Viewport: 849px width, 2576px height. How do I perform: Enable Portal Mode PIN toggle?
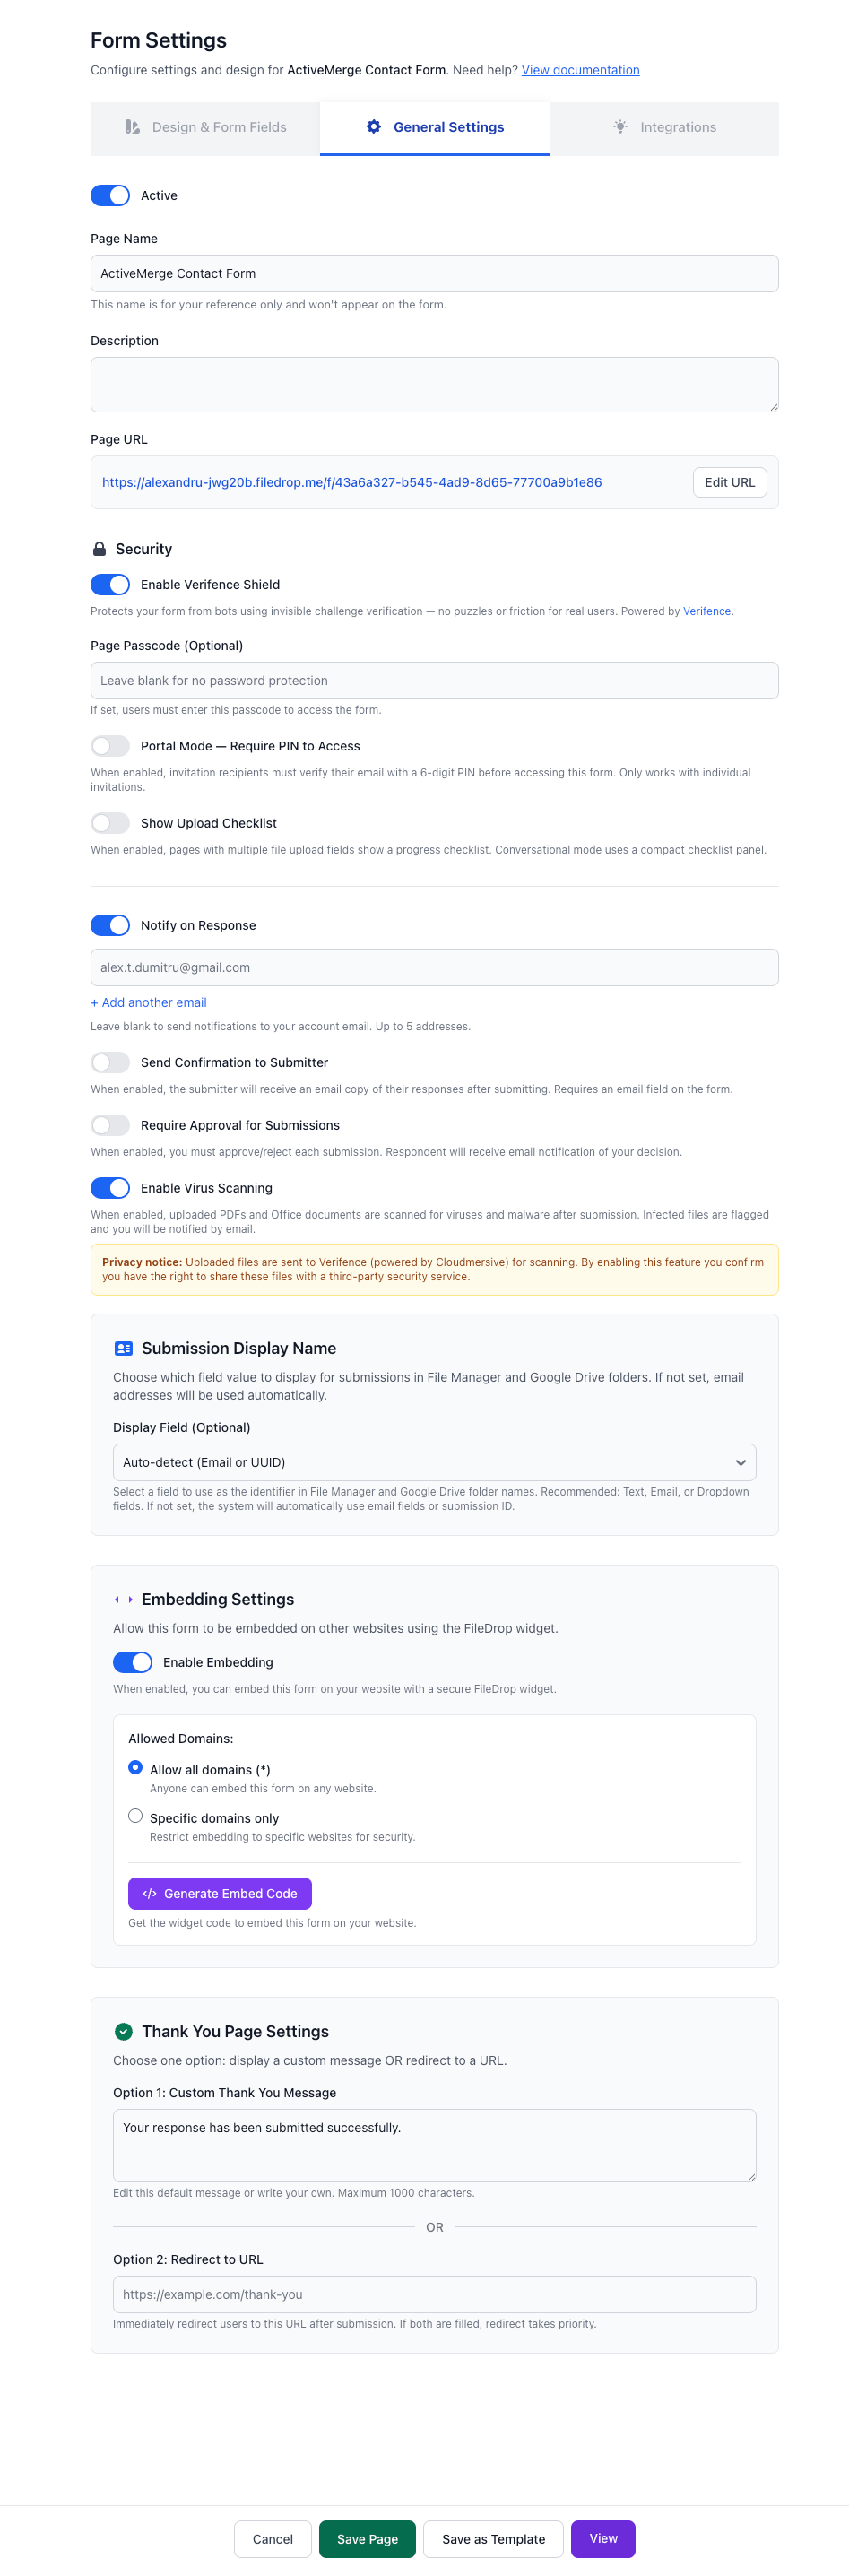110,746
